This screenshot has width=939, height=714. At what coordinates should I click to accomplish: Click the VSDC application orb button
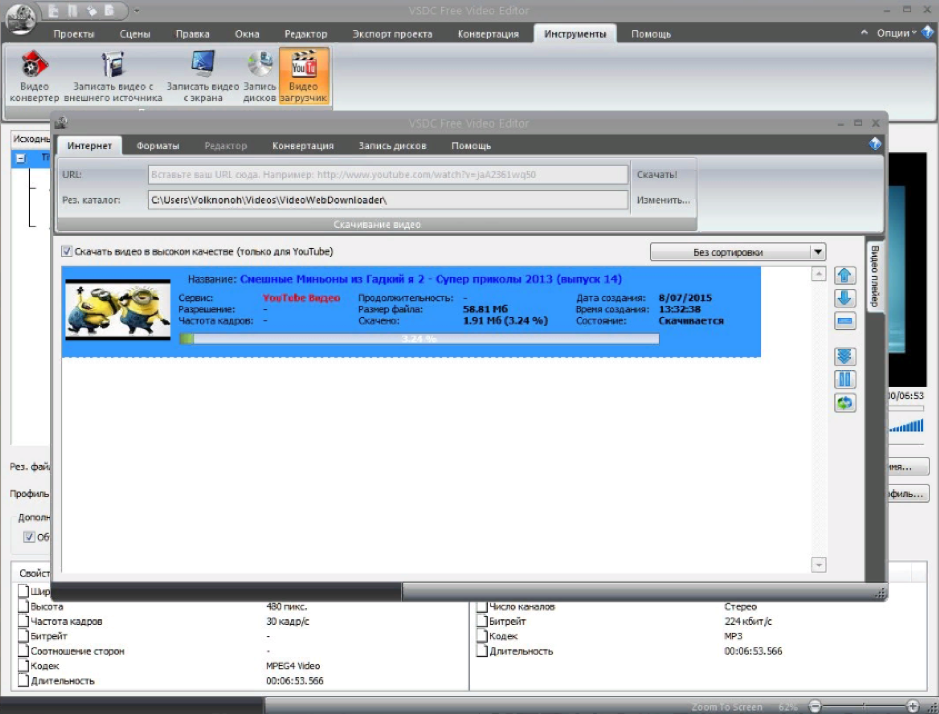[x=20, y=19]
